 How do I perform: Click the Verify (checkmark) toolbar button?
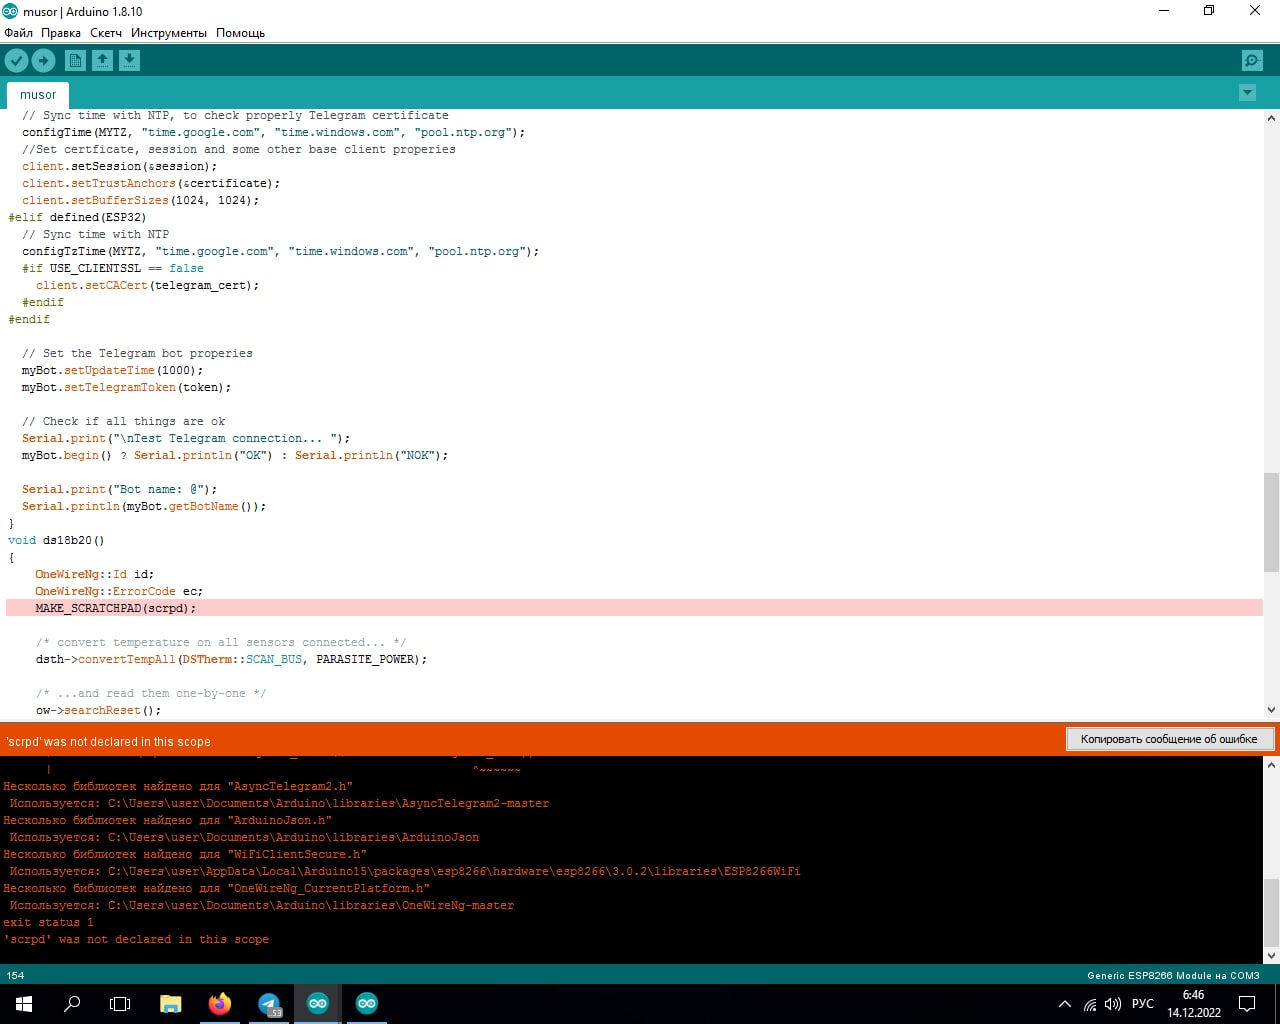tap(17, 61)
